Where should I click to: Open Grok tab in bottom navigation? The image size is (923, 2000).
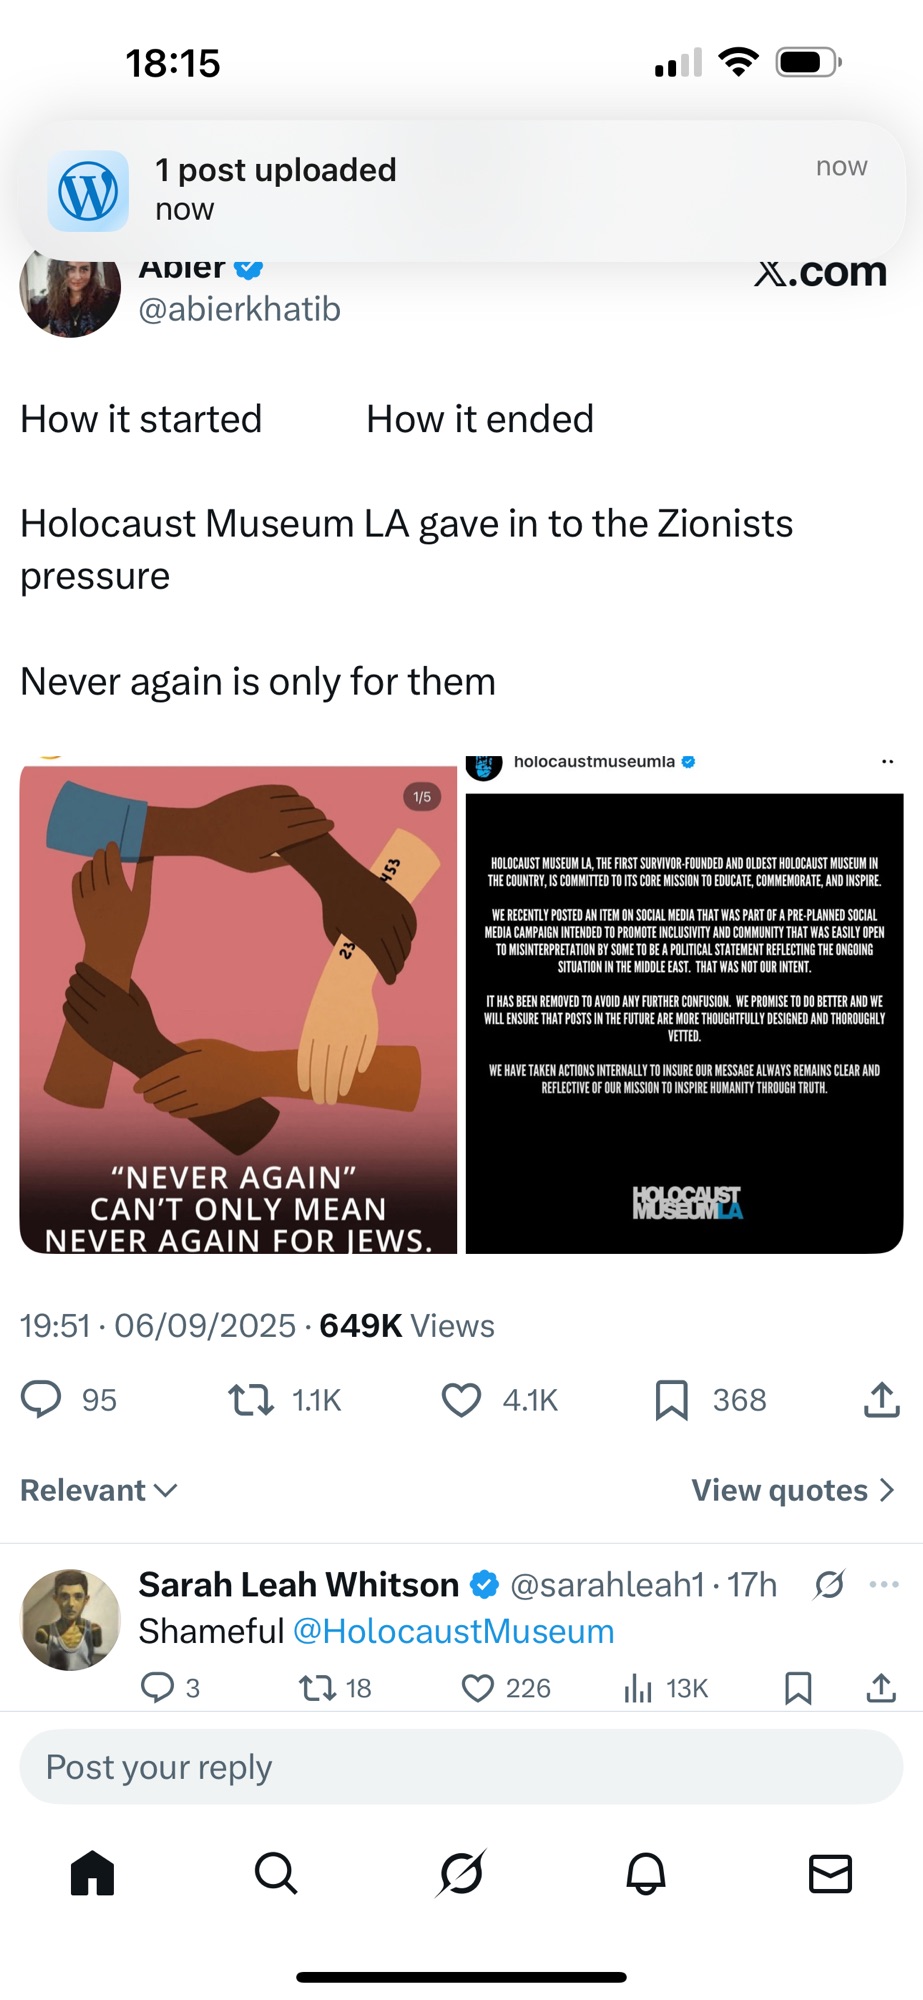click(461, 1872)
